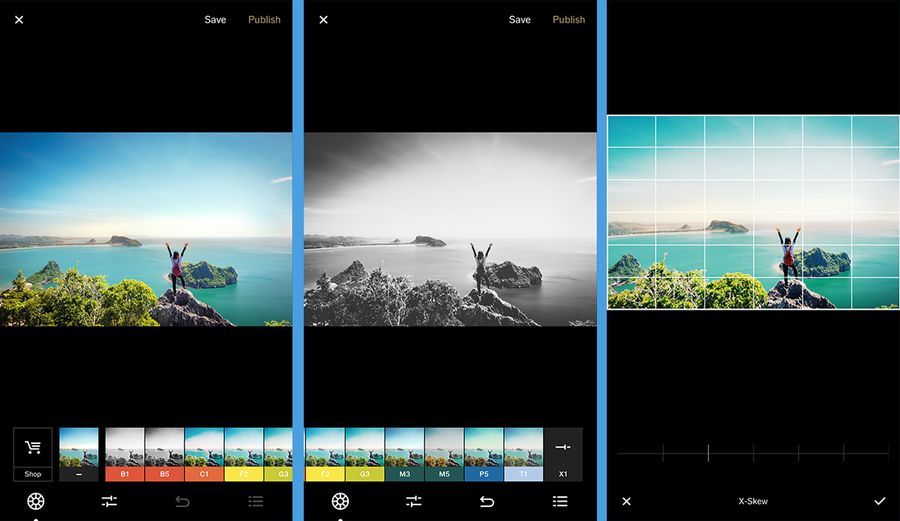Open presets wheel in color photo editor

(x=36, y=501)
